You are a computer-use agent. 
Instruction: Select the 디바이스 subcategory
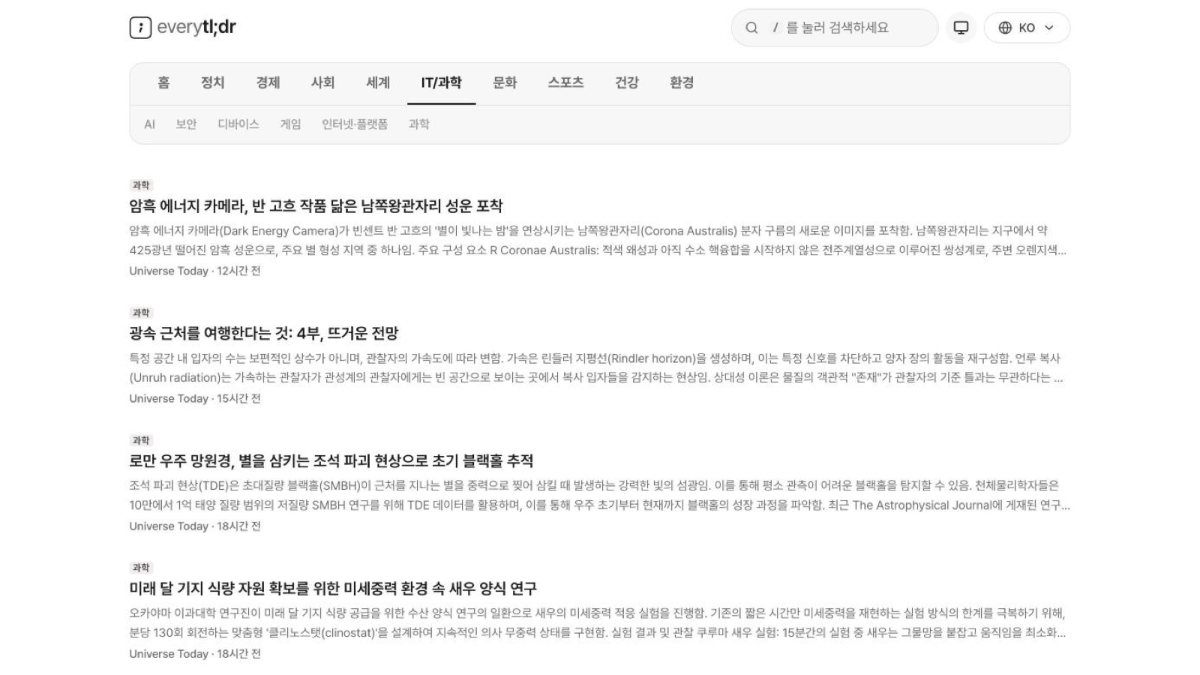(238, 124)
